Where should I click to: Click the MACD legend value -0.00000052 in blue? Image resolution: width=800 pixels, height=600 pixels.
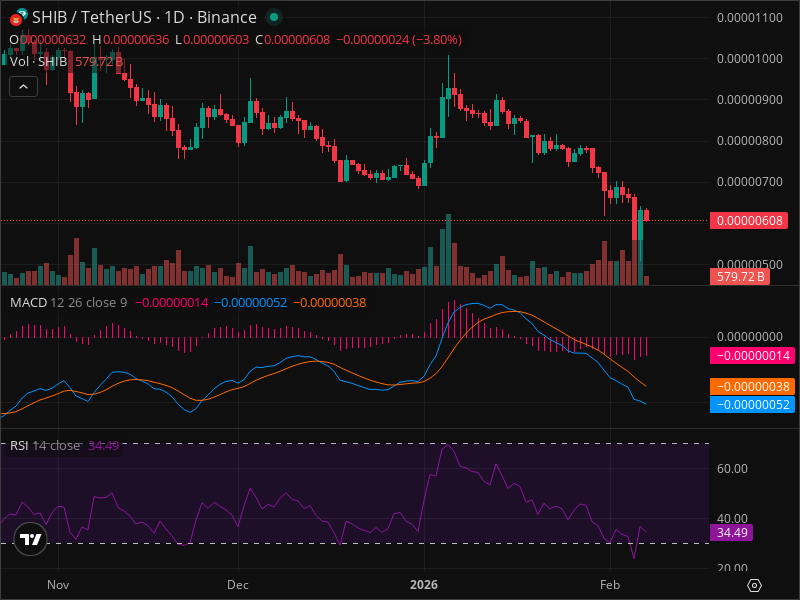[x=251, y=303]
